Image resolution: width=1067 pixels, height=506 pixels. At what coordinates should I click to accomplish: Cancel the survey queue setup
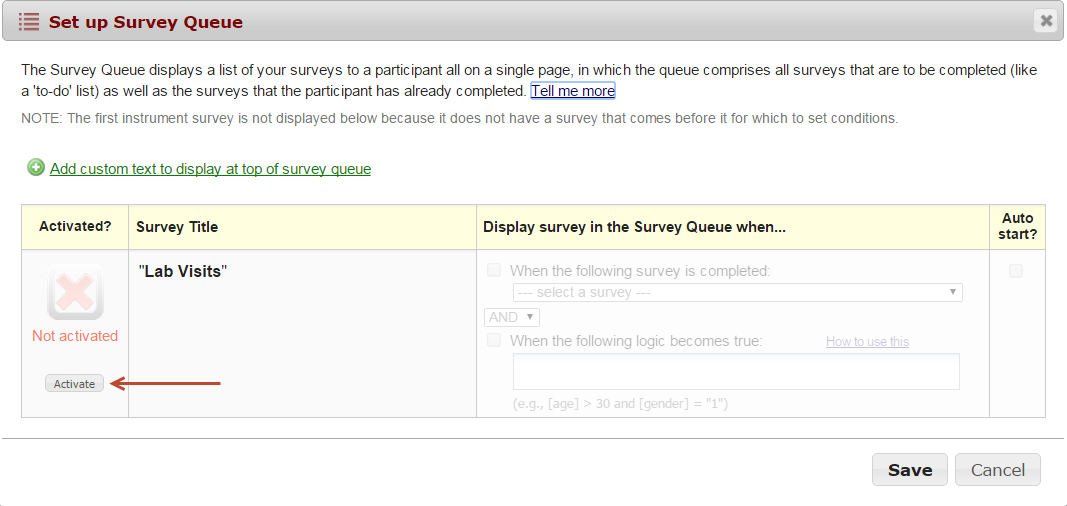pyautogui.click(x=997, y=470)
